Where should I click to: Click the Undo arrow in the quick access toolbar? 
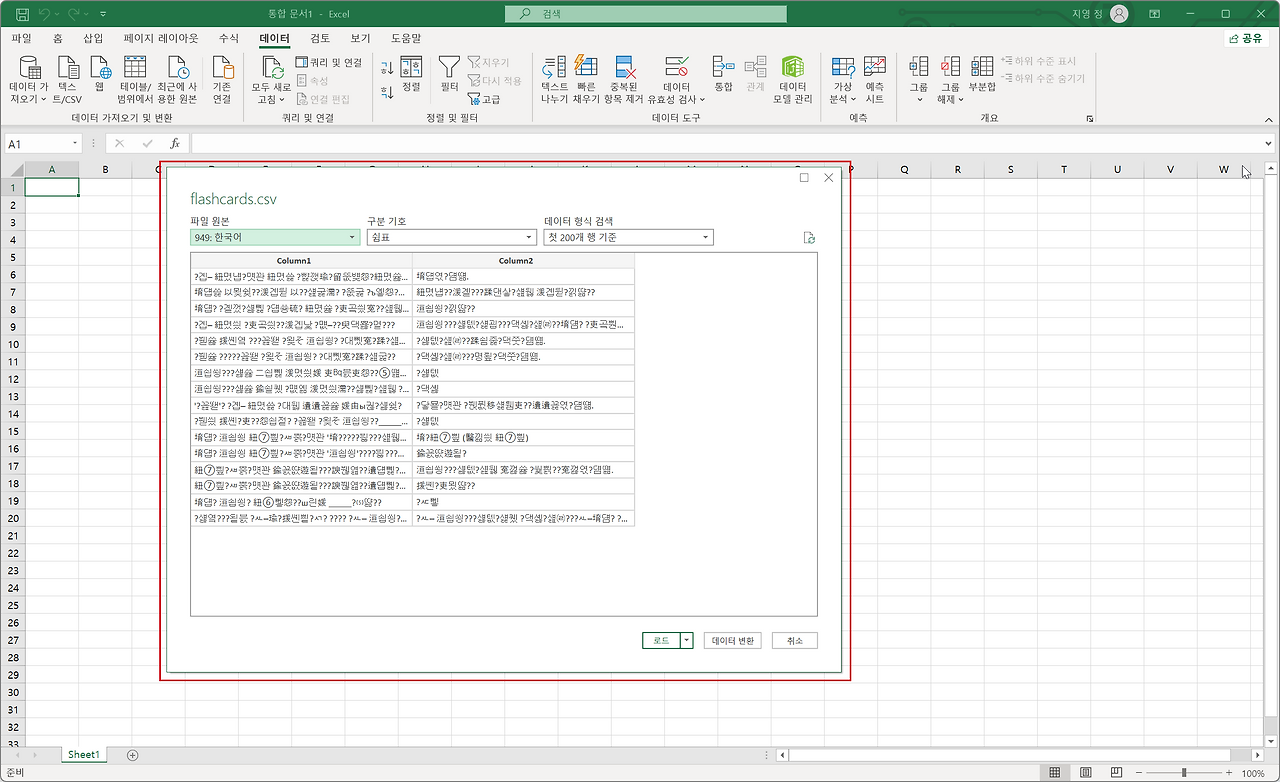coord(44,14)
